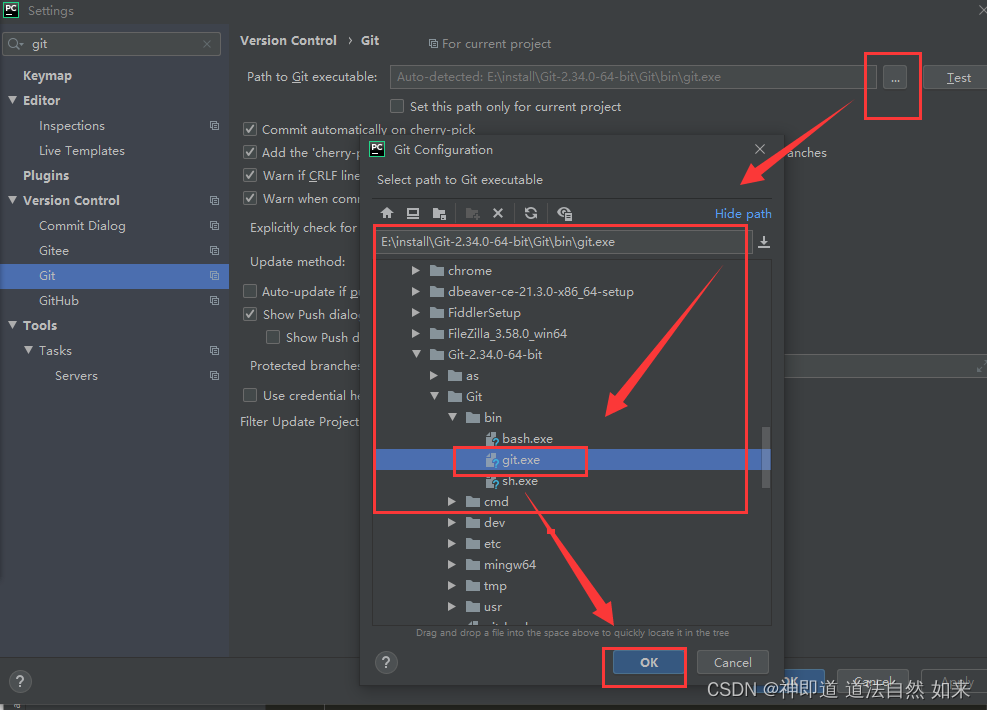Toggle the Auto-update if push rejected checkbox

pyautogui.click(x=250, y=291)
